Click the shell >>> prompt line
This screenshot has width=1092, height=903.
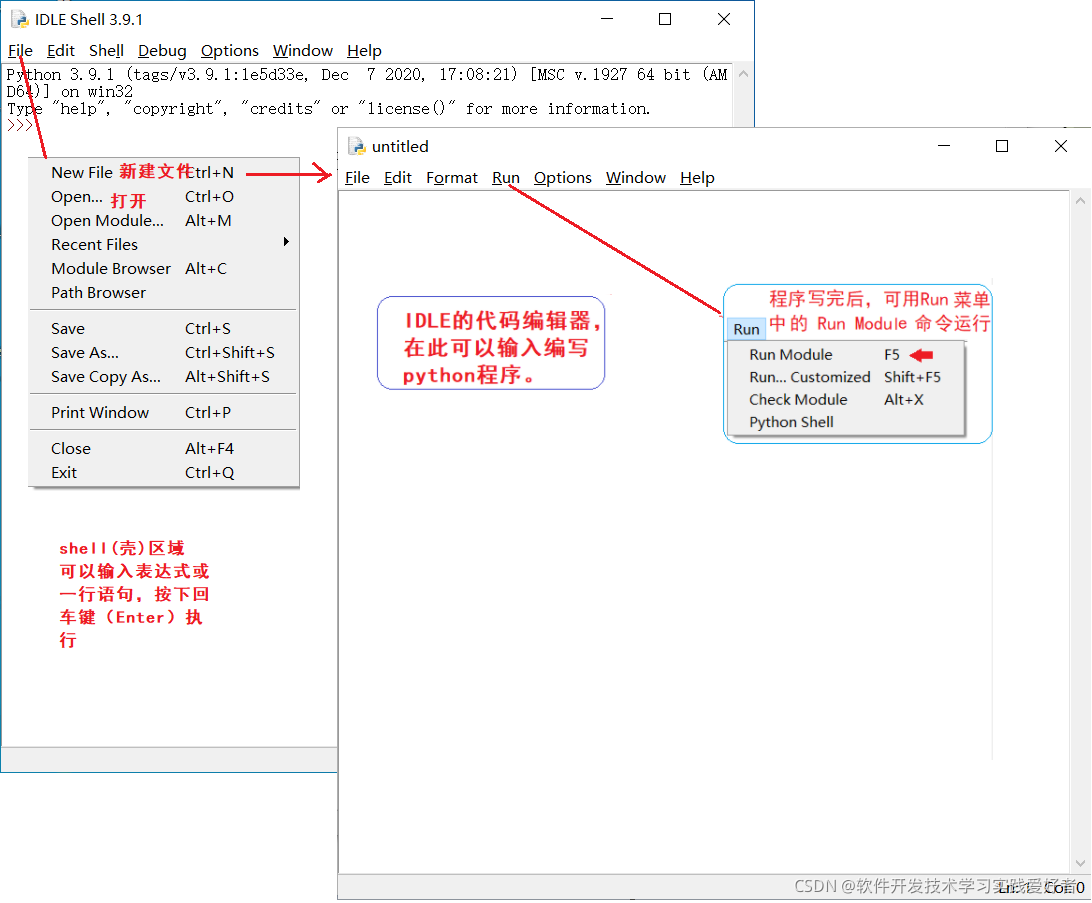tap(20, 125)
